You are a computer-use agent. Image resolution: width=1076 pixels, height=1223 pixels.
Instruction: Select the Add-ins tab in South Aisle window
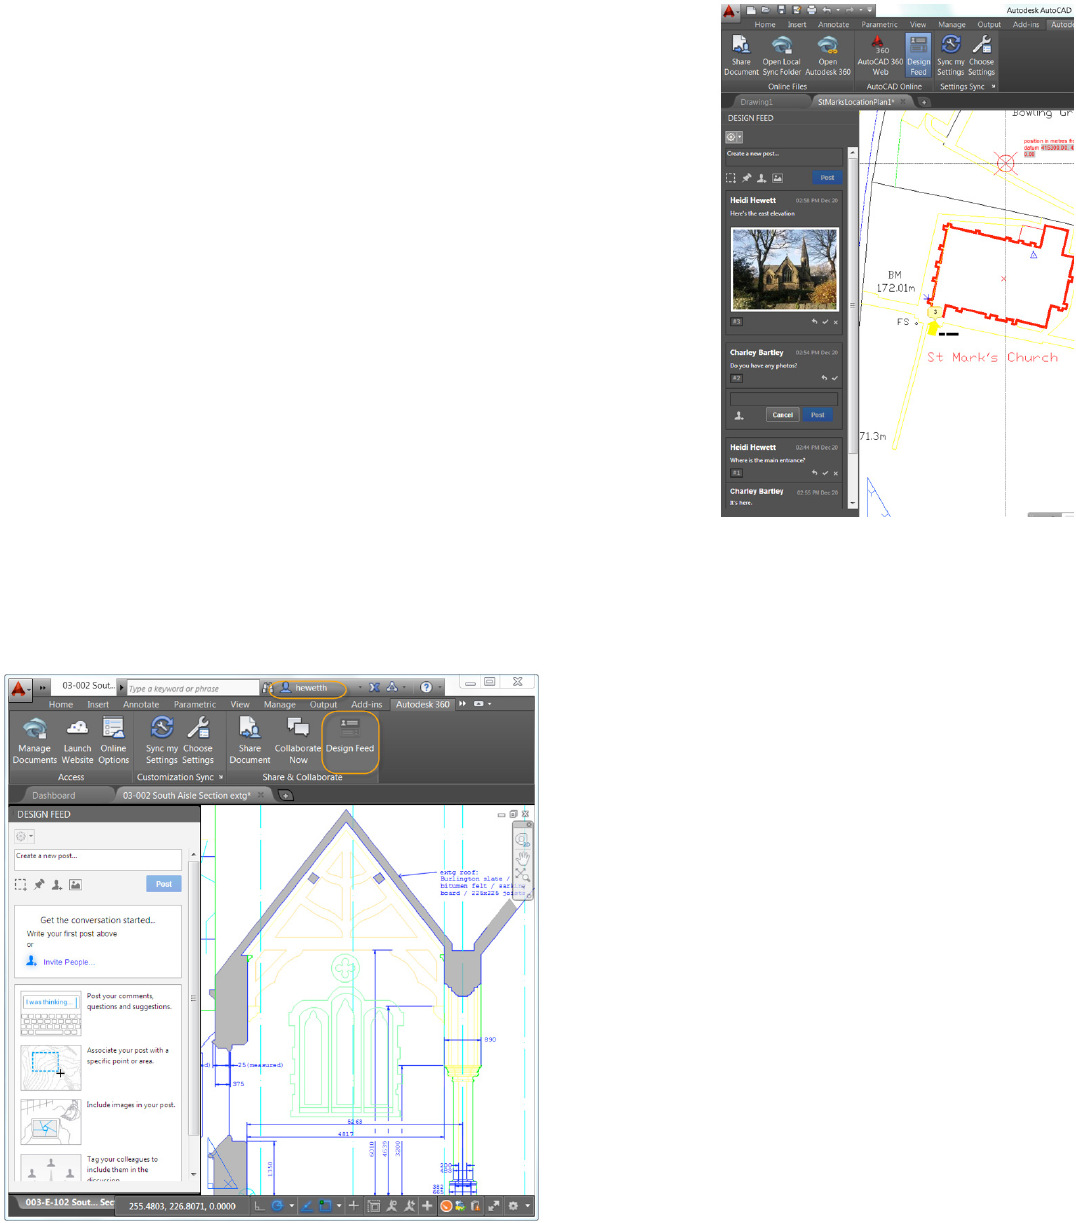[367, 705]
